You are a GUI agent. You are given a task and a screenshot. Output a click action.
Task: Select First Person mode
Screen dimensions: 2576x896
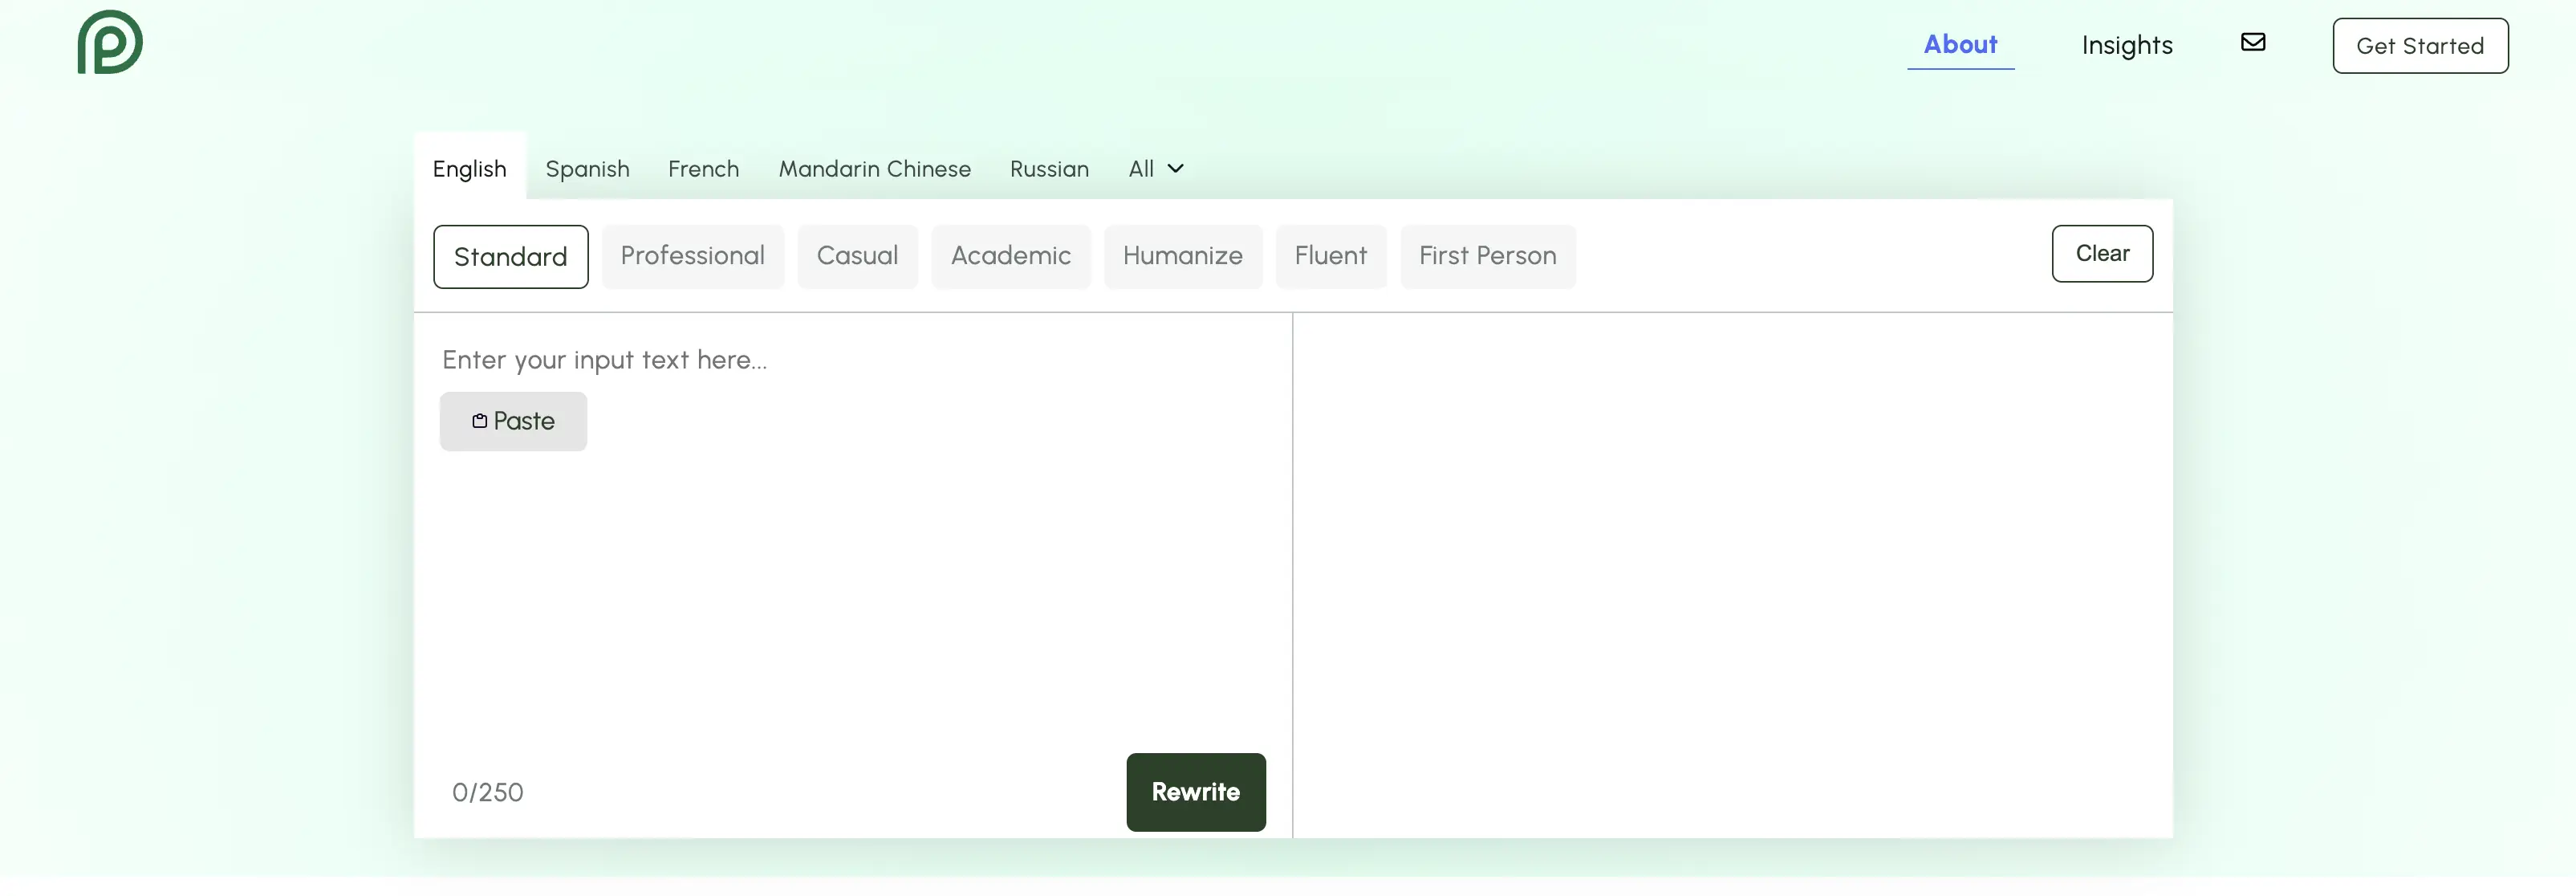coord(1487,256)
